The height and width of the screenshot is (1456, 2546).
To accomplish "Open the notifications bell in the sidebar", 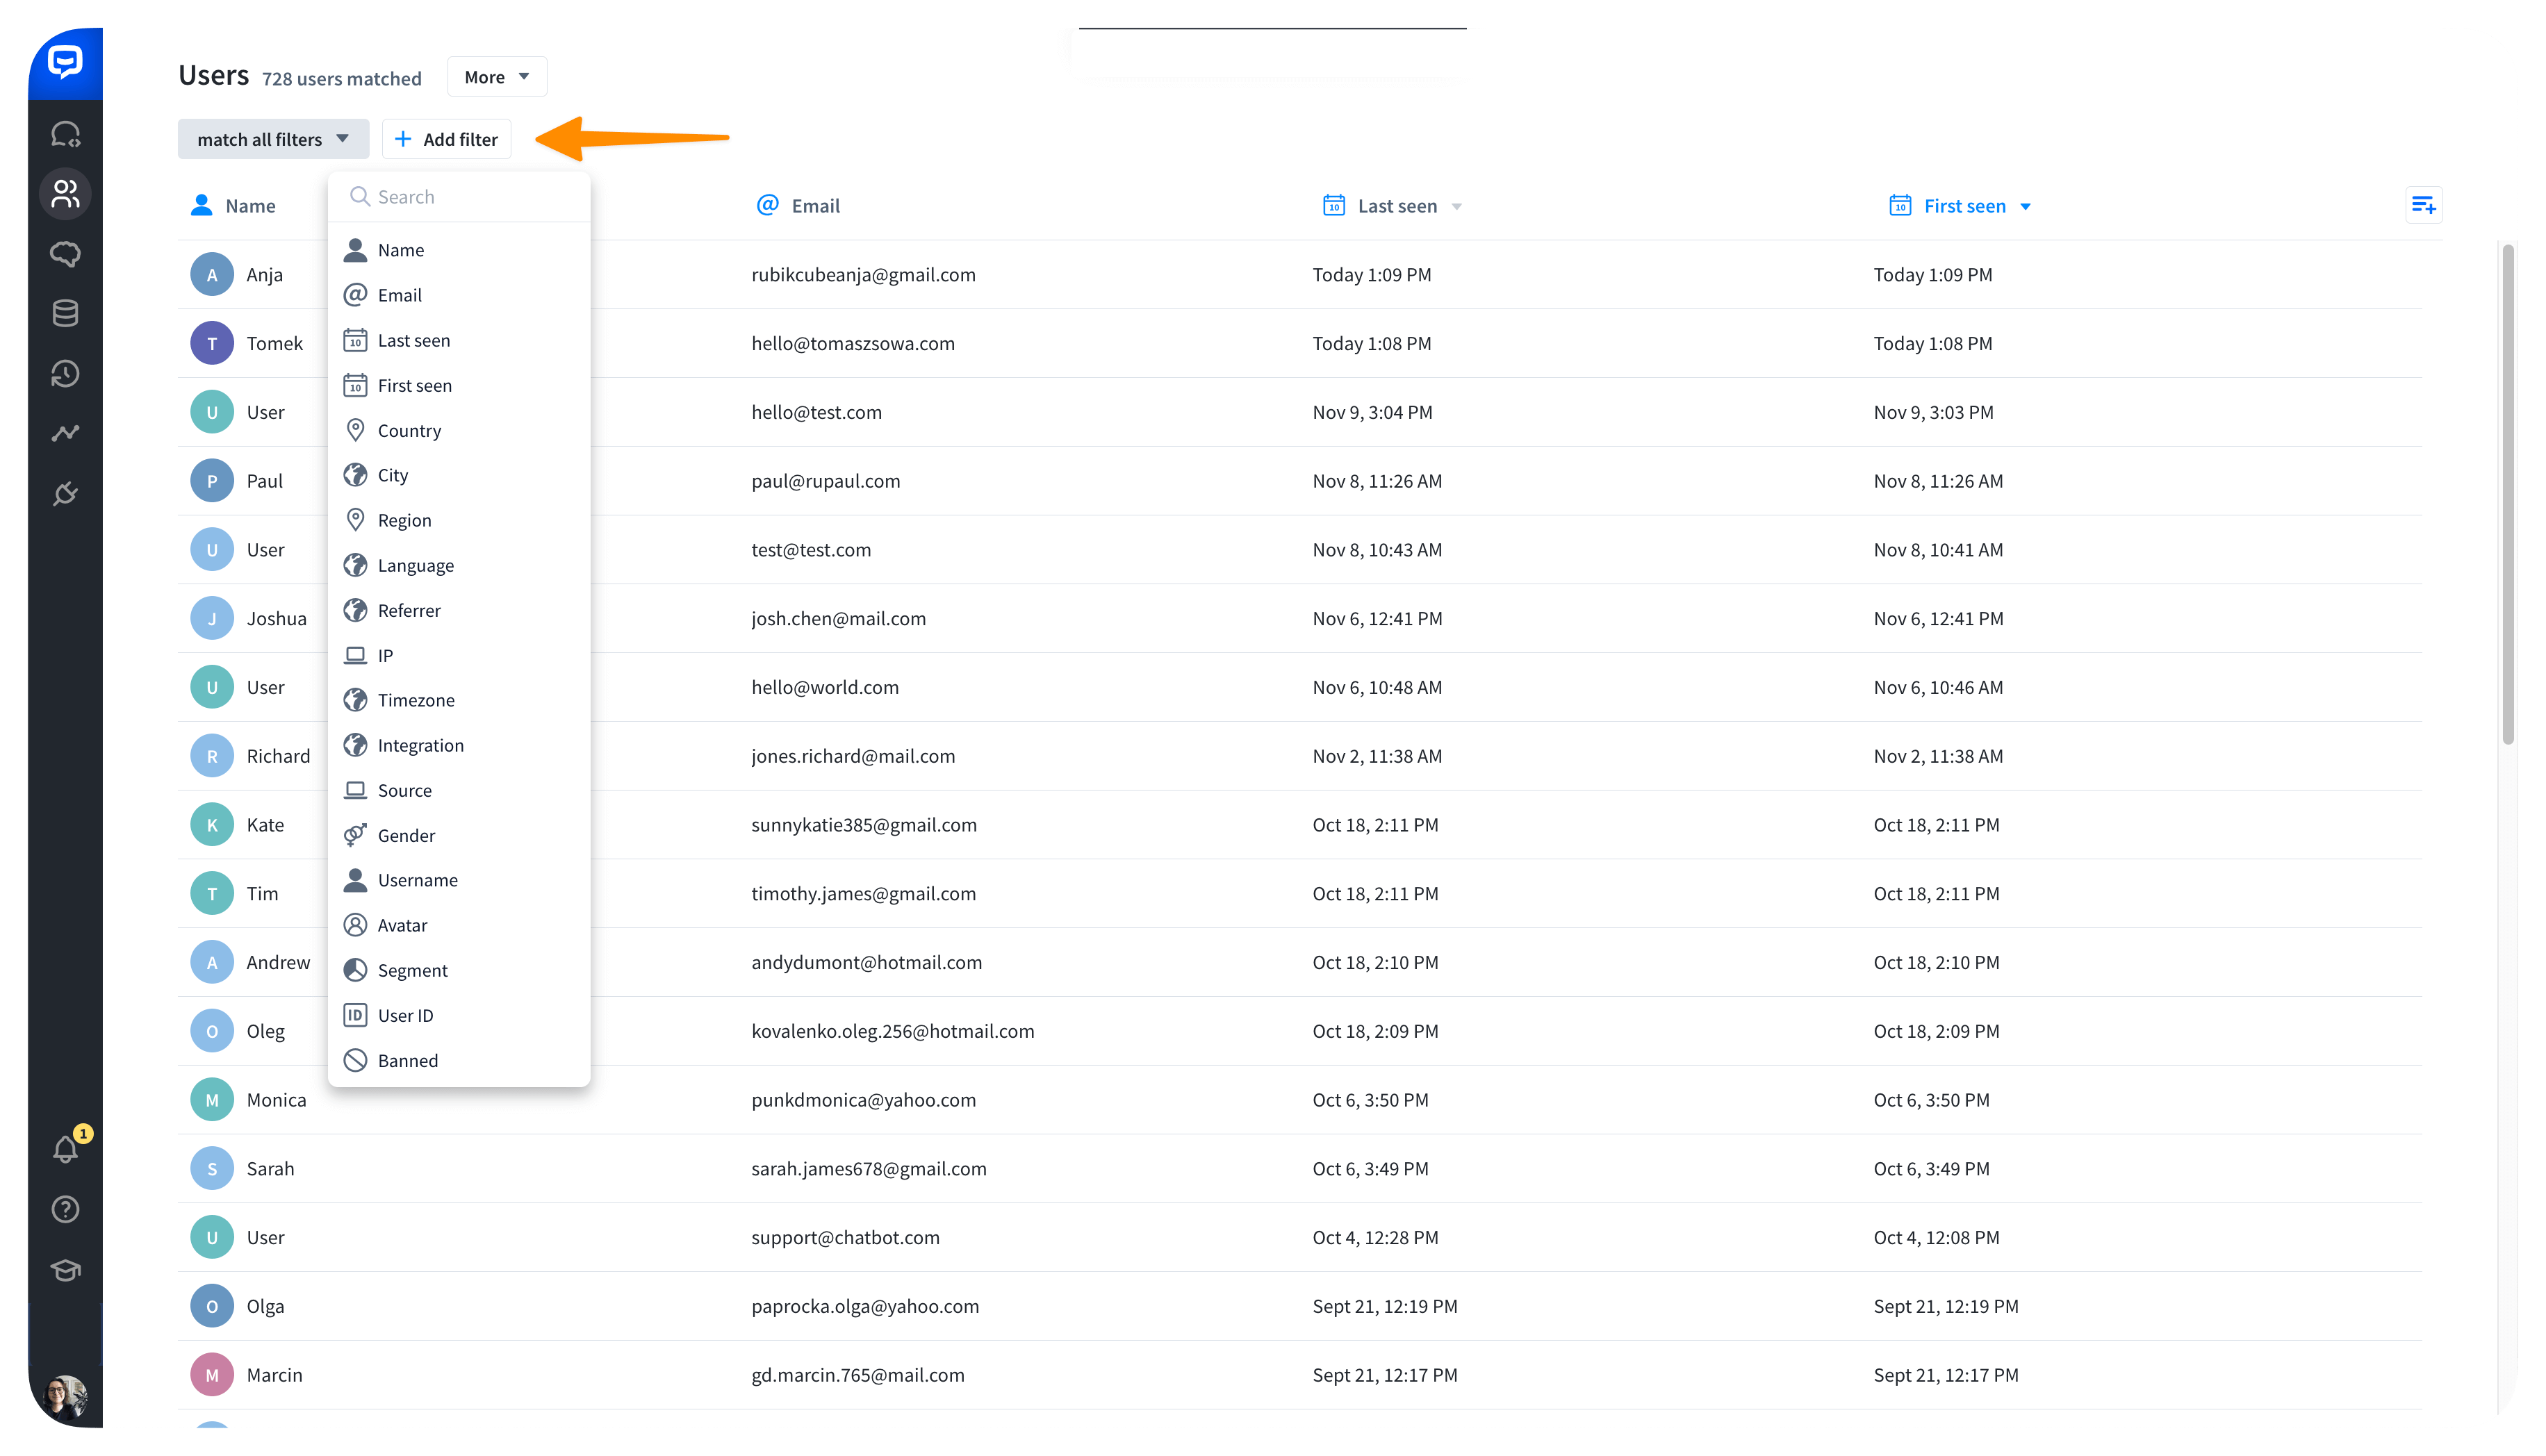I will point(66,1148).
